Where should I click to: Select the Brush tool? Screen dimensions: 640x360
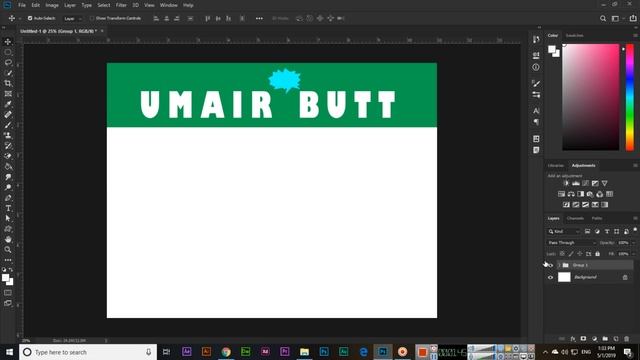8,125
